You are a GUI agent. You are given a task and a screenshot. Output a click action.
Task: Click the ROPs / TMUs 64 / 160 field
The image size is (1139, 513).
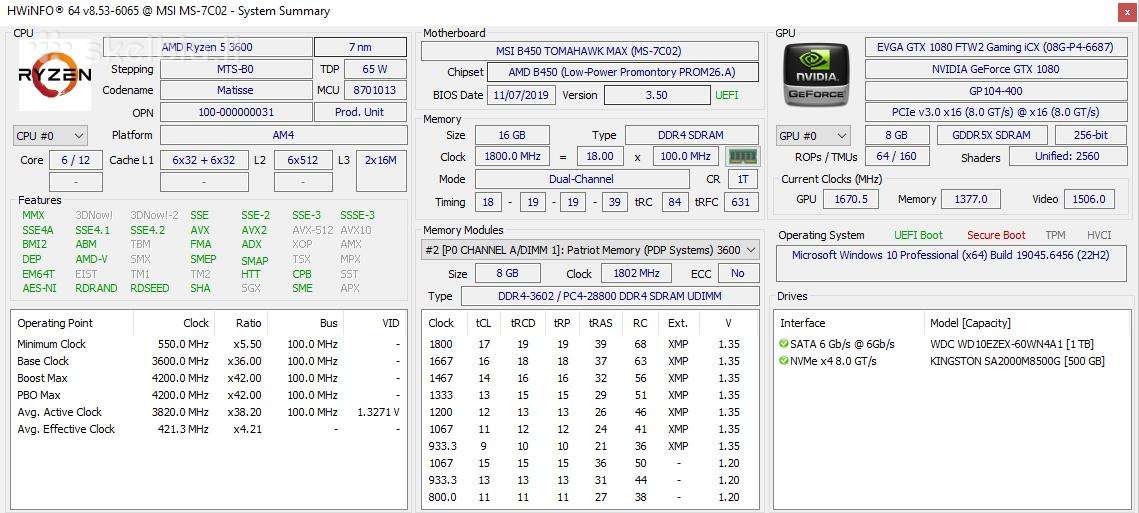897,156
